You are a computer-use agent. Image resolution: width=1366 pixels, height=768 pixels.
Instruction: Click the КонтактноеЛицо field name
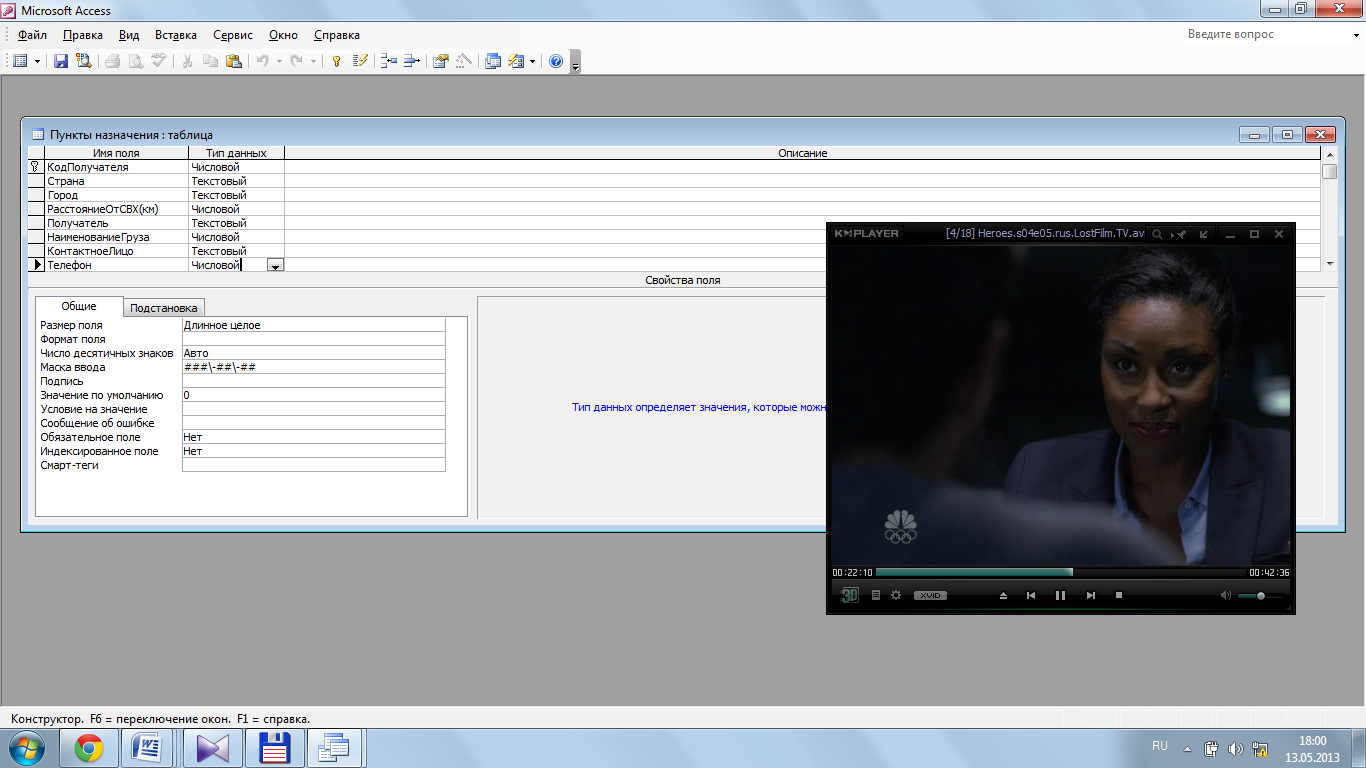(116, 251)
